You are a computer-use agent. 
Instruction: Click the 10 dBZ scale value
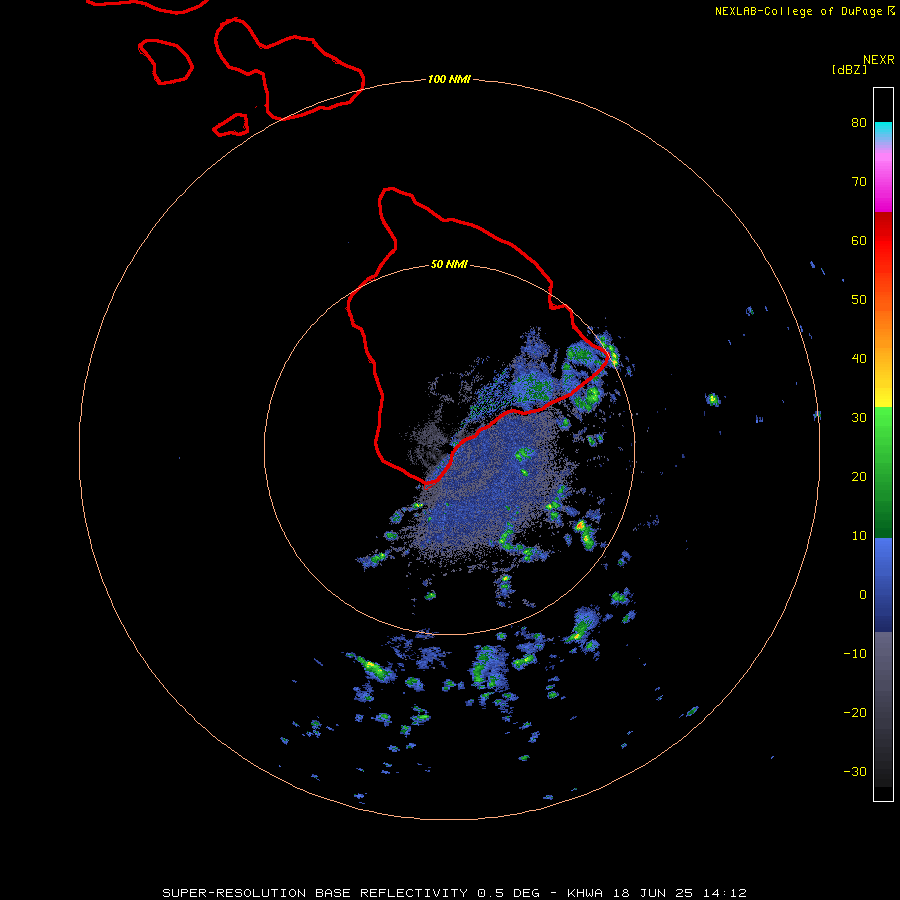(859, 536)
